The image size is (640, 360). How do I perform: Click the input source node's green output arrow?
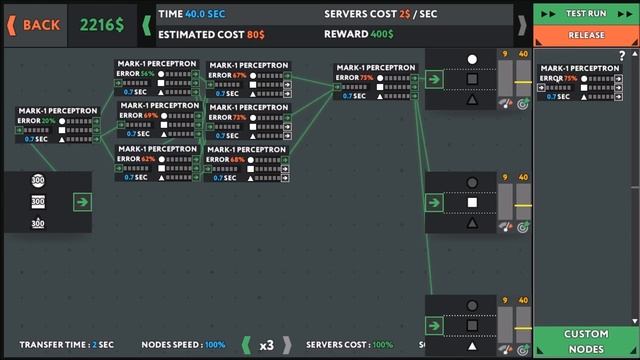(82, 202)
